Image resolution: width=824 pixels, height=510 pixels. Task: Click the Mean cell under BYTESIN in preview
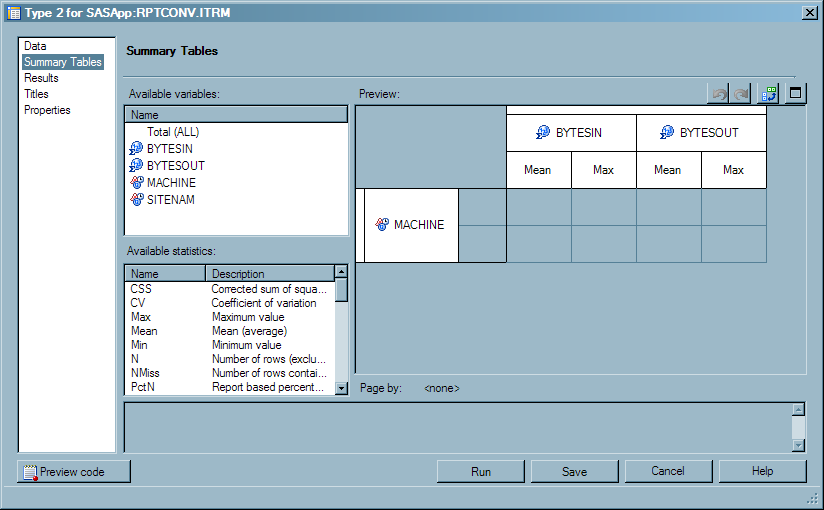[x=539, y=170]
